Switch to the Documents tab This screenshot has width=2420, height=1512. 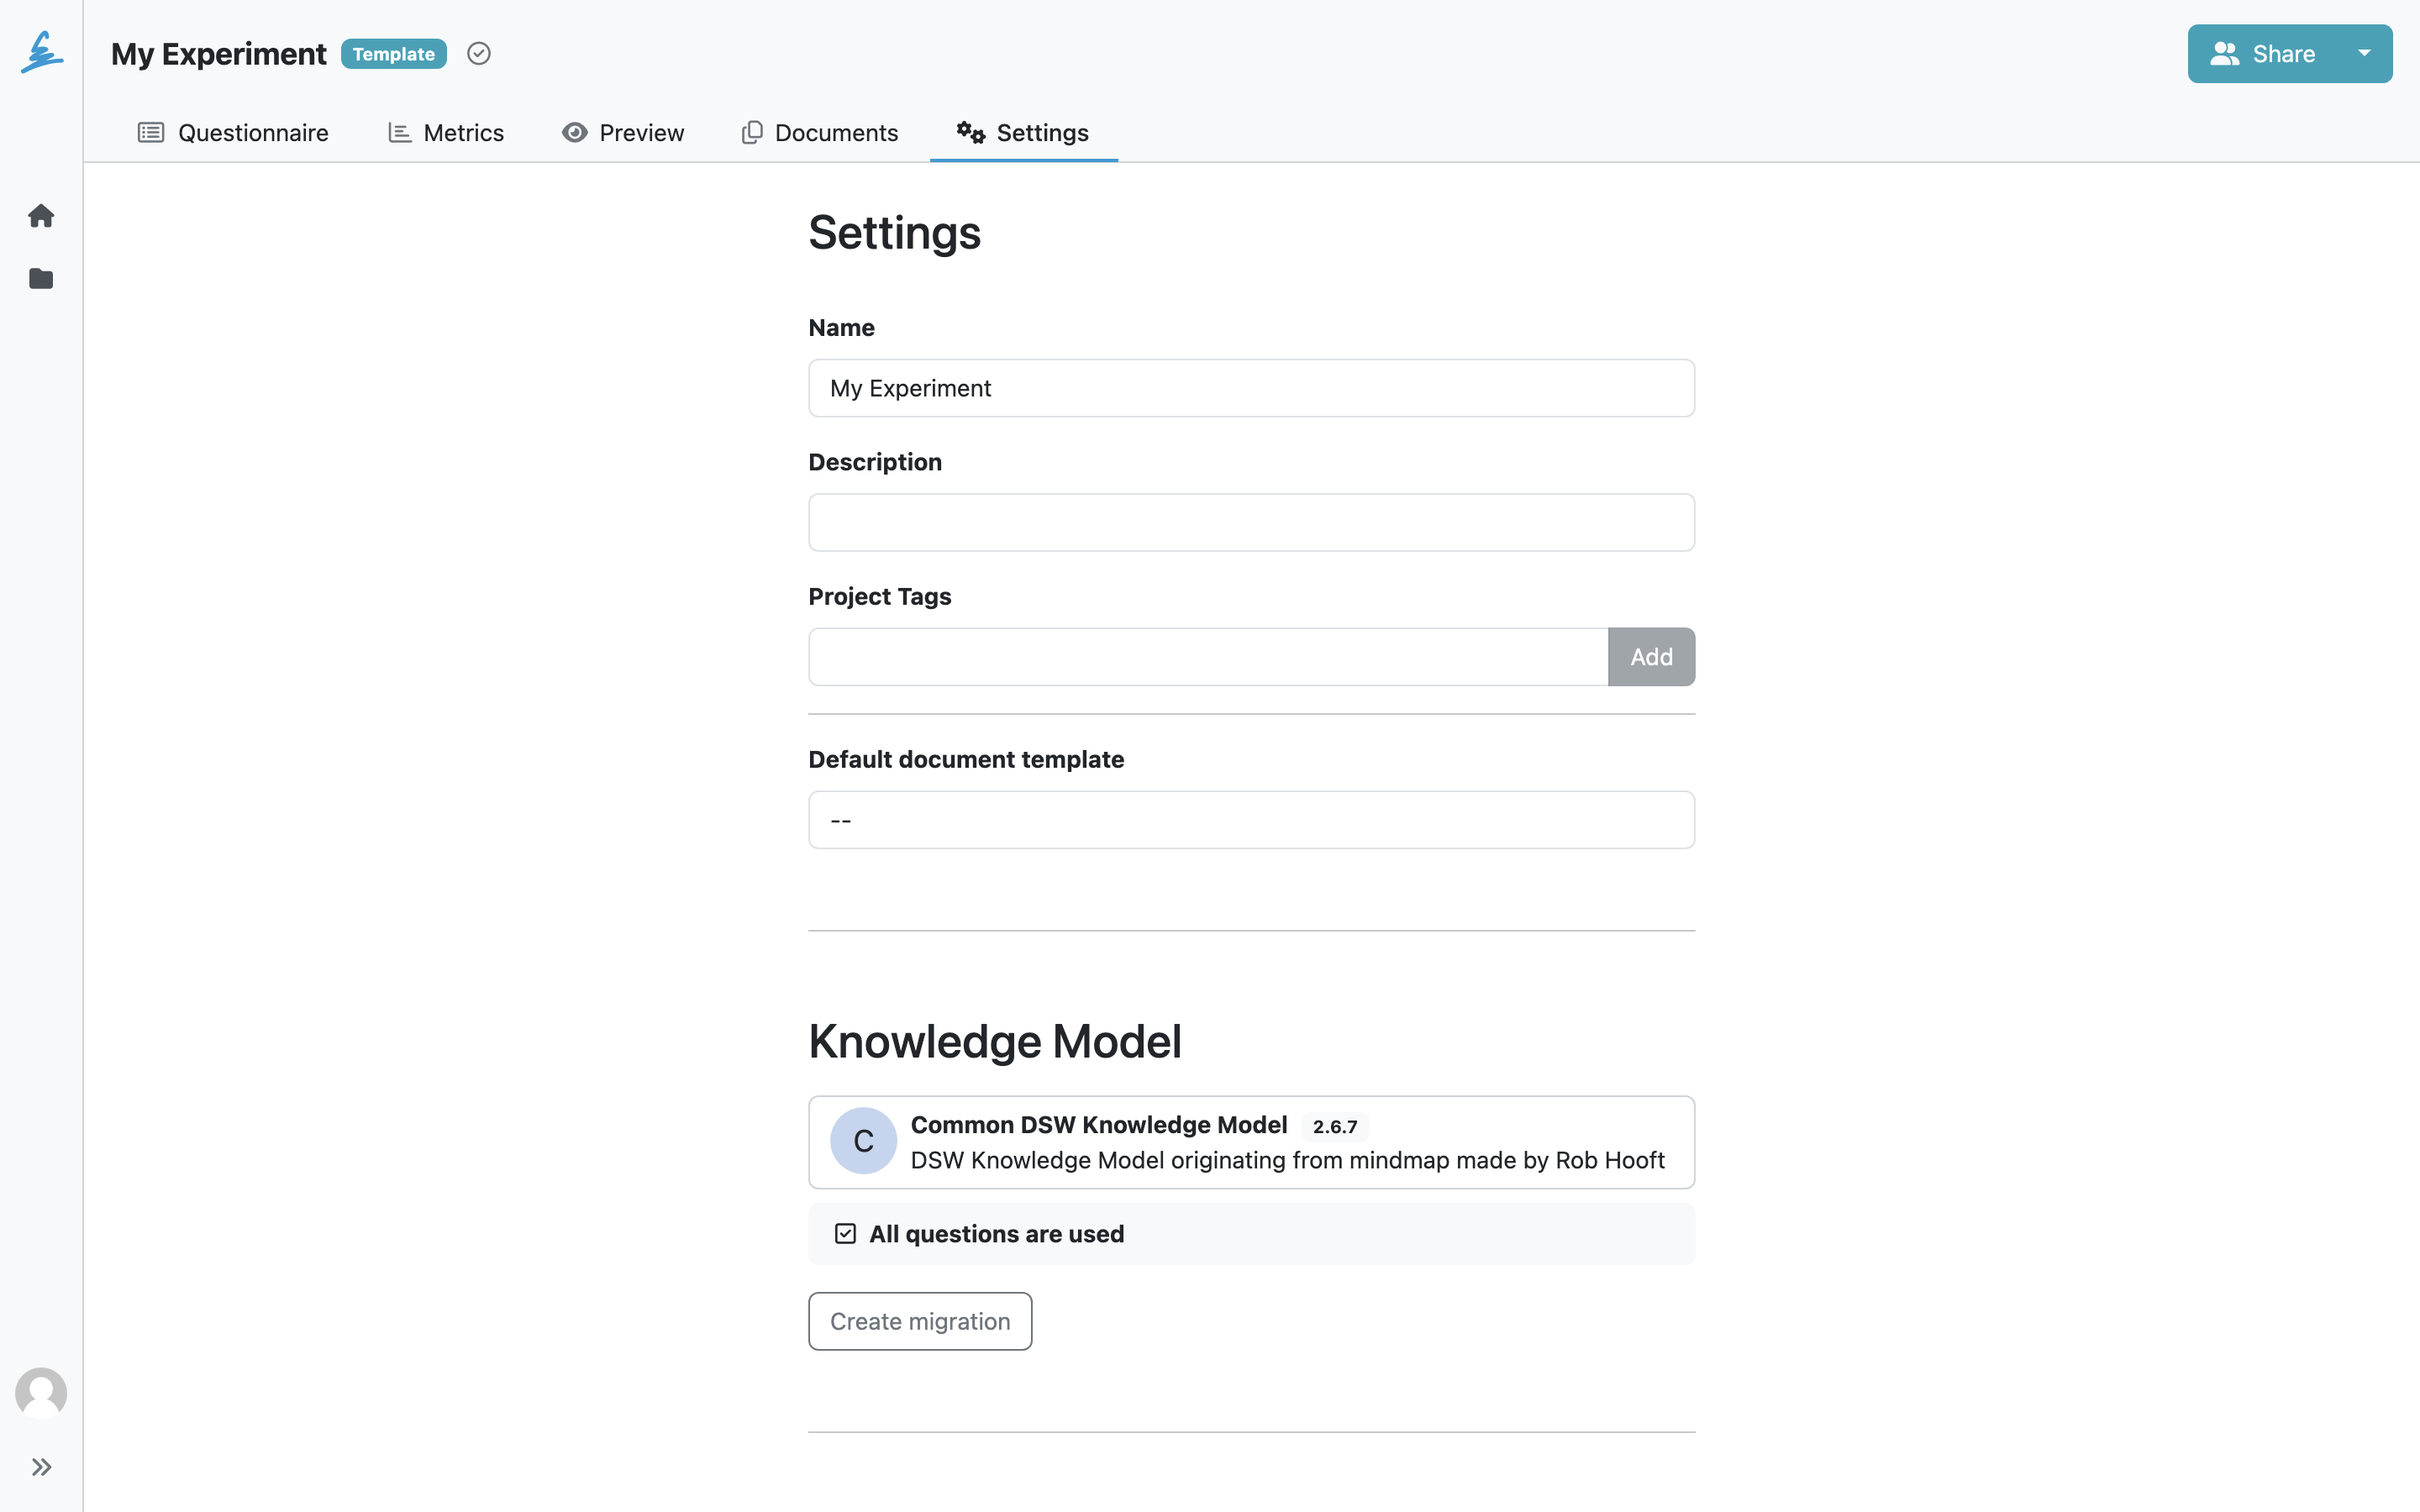click(x=820, y=133)
